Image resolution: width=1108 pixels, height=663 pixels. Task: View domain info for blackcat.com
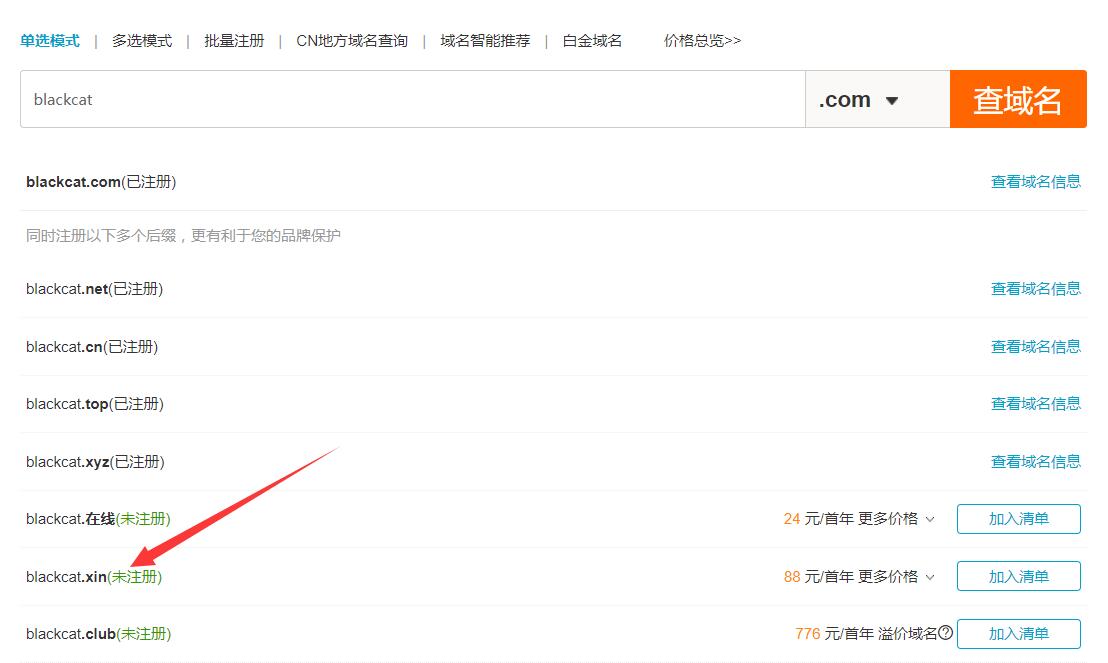[1035, 182]
